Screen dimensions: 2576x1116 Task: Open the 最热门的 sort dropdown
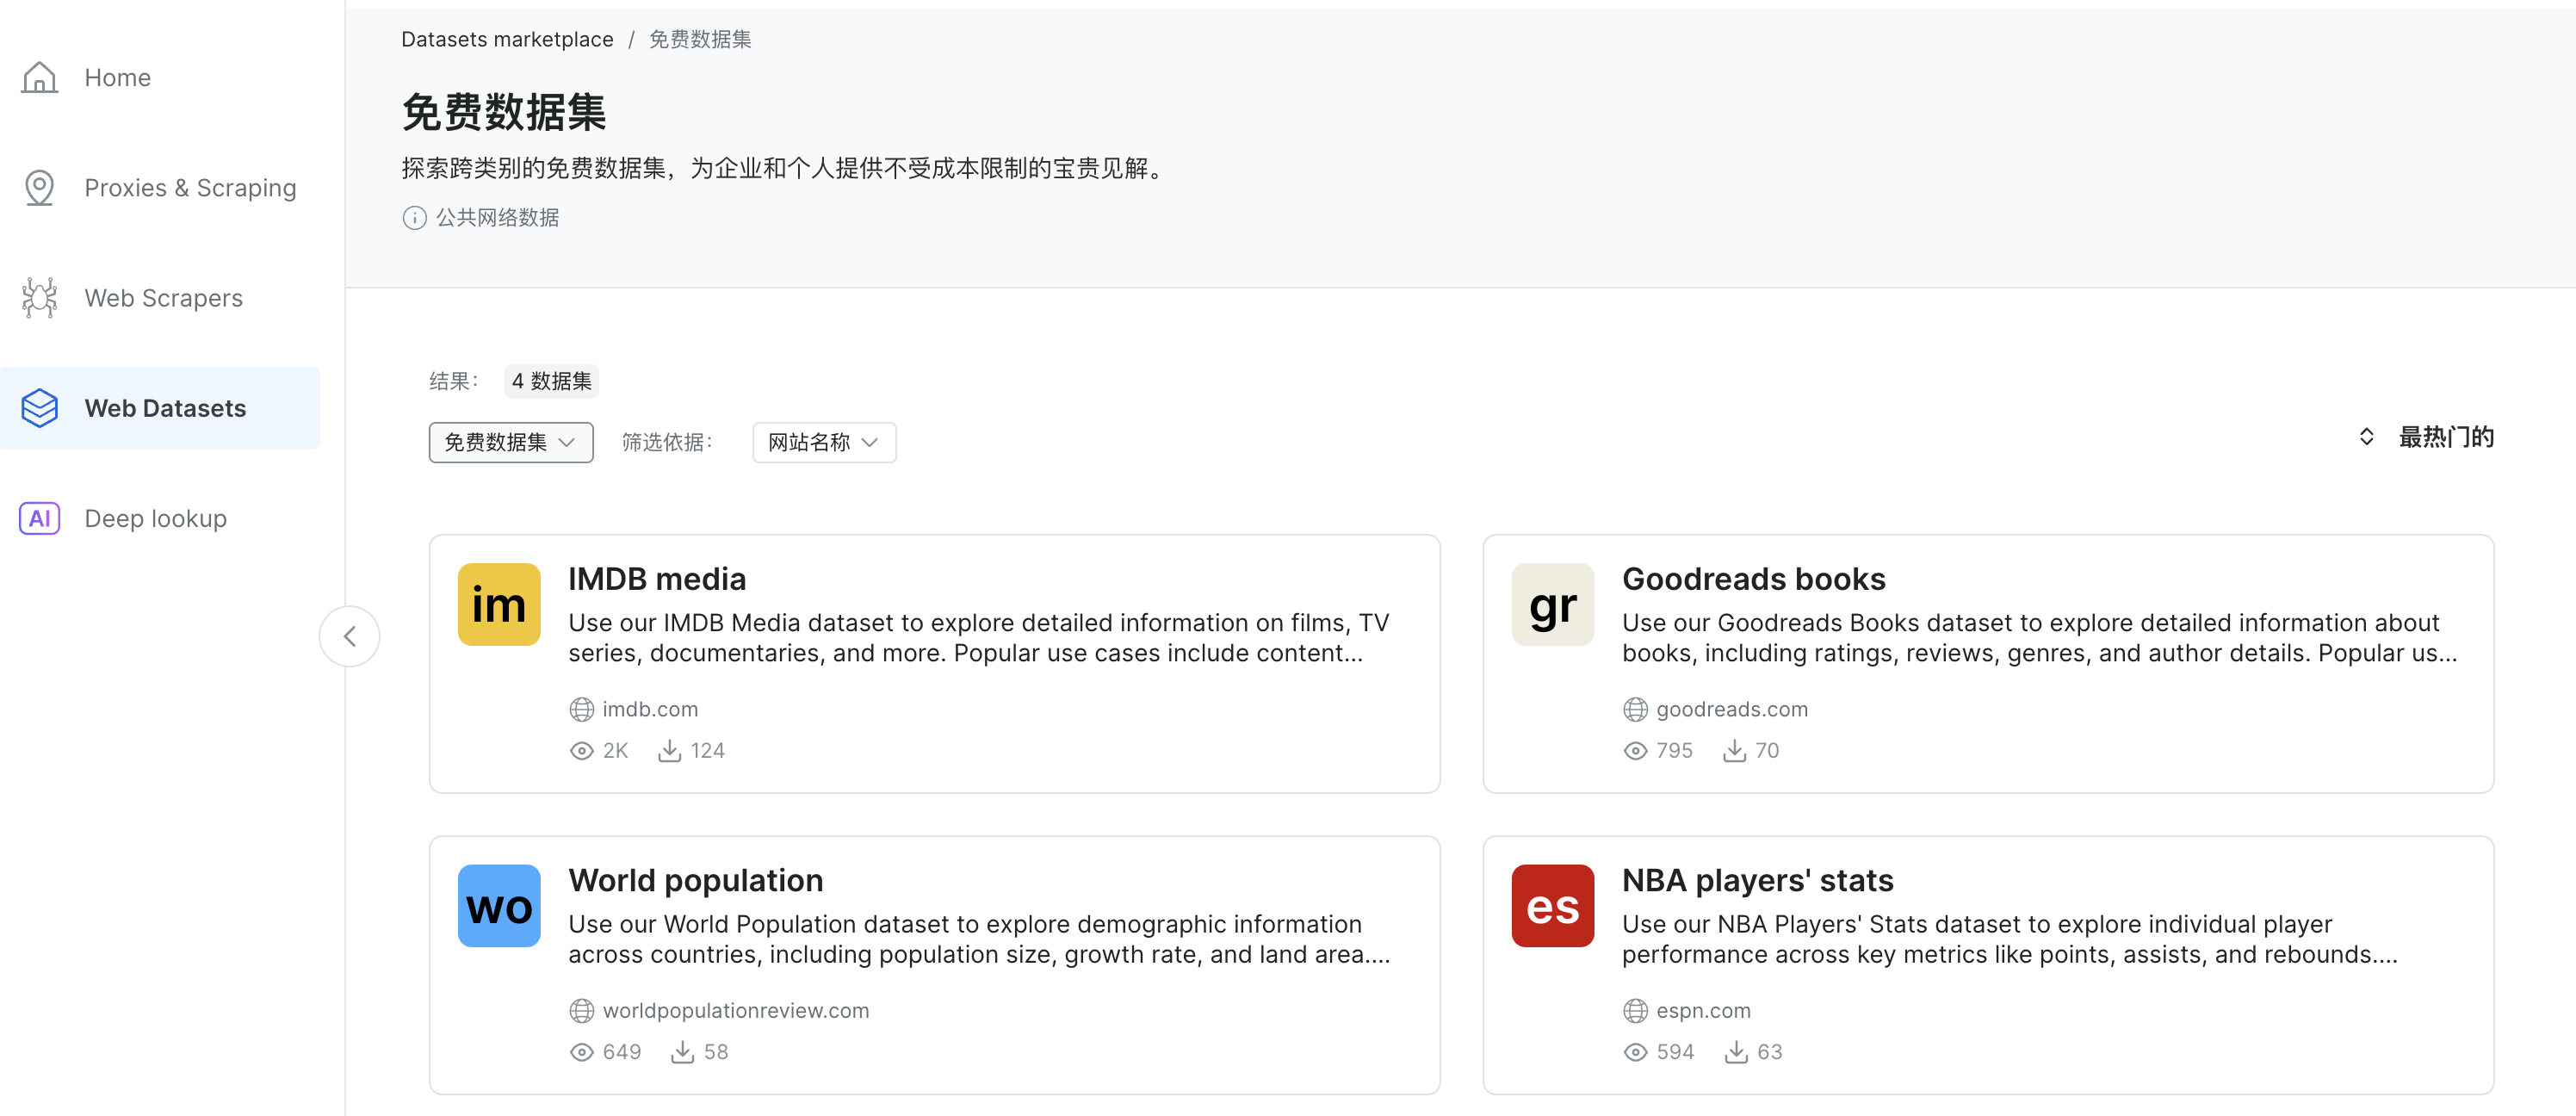tap(2425, 437)
